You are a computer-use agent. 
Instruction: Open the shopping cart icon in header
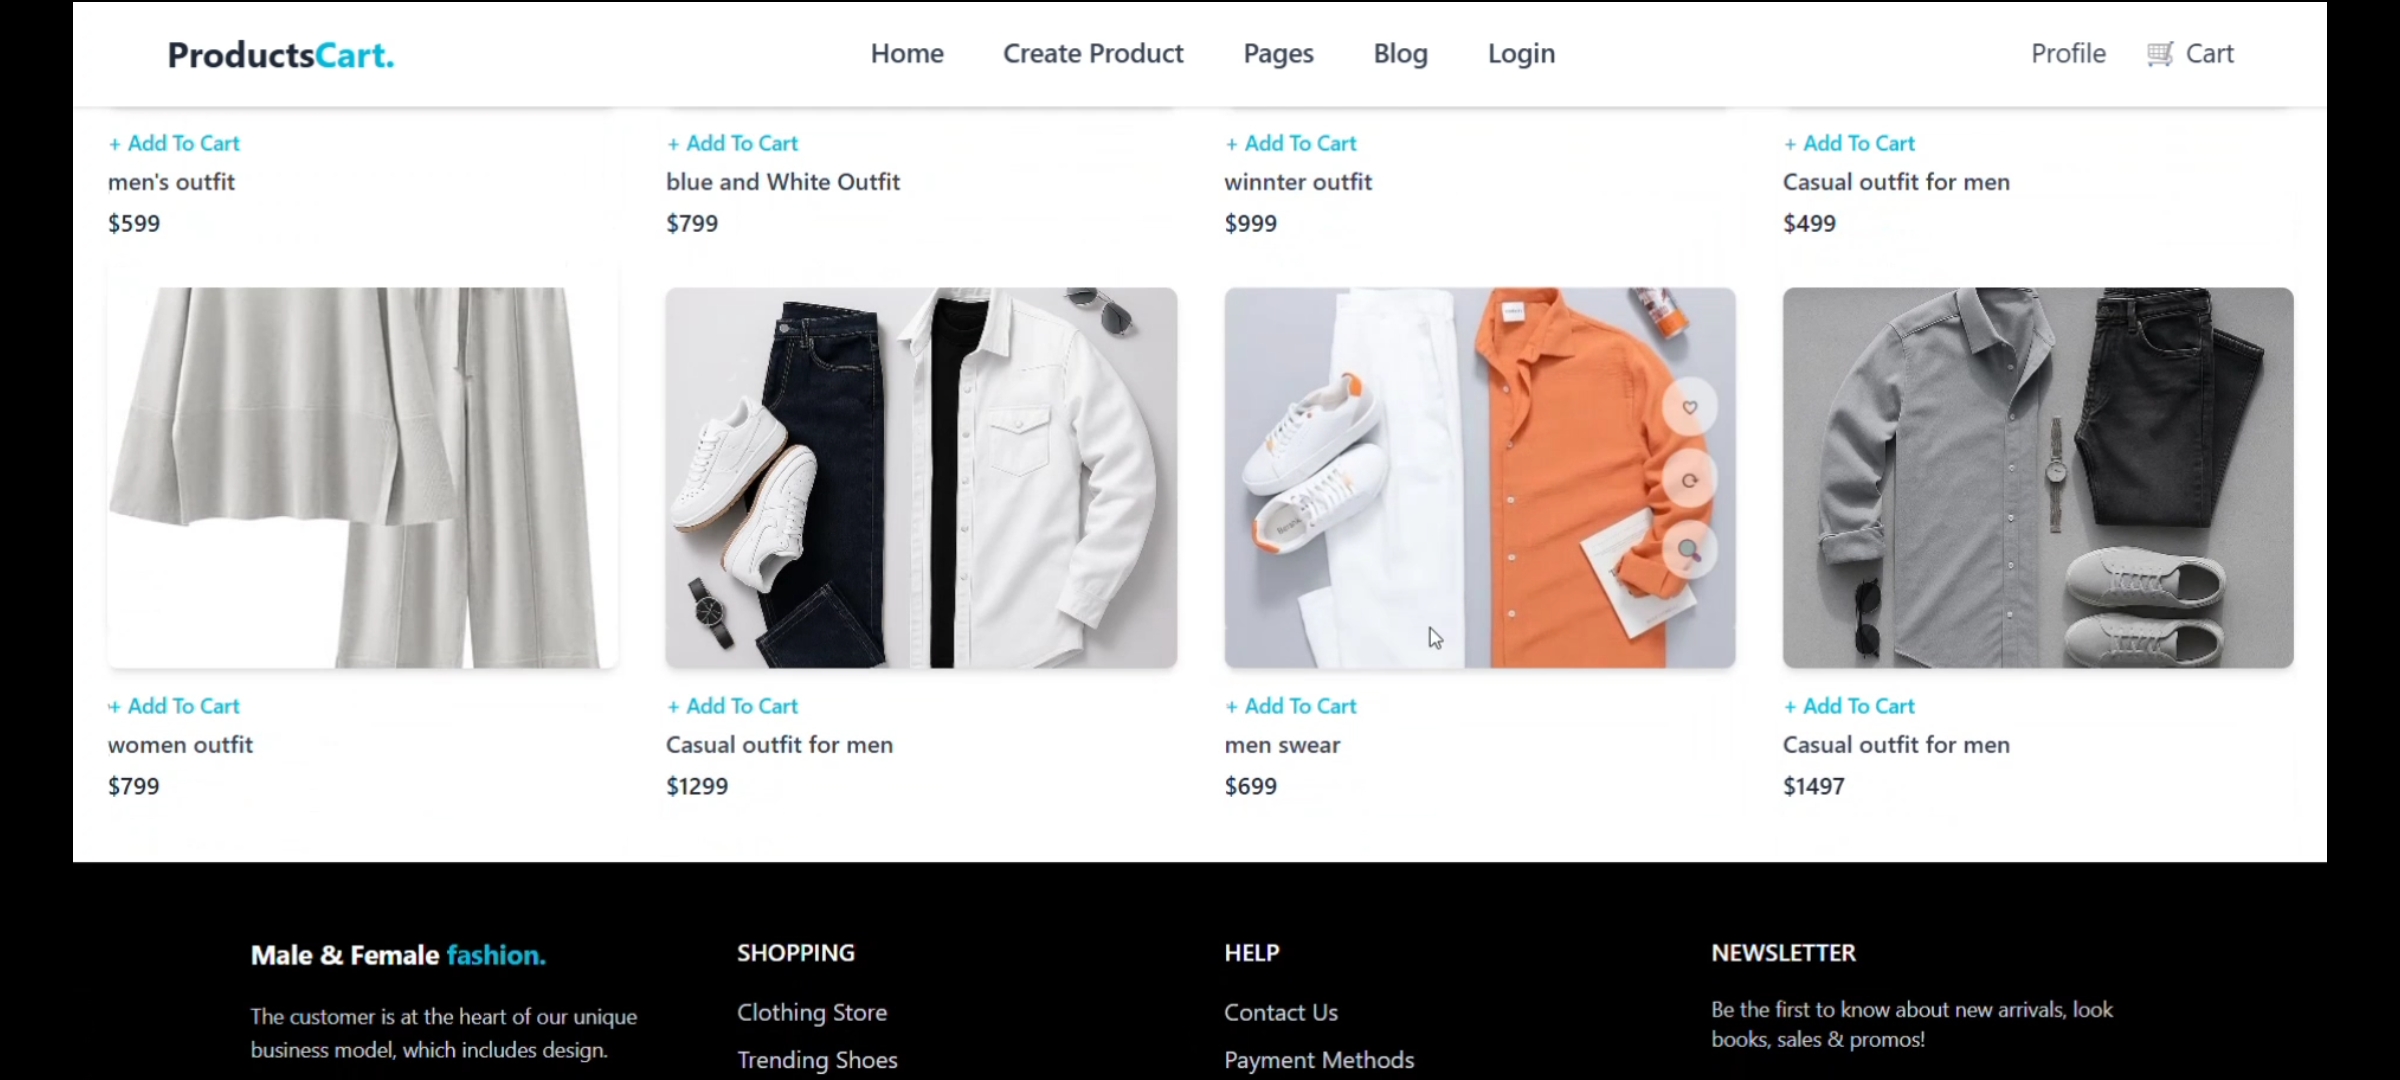tap(2160, 54)
